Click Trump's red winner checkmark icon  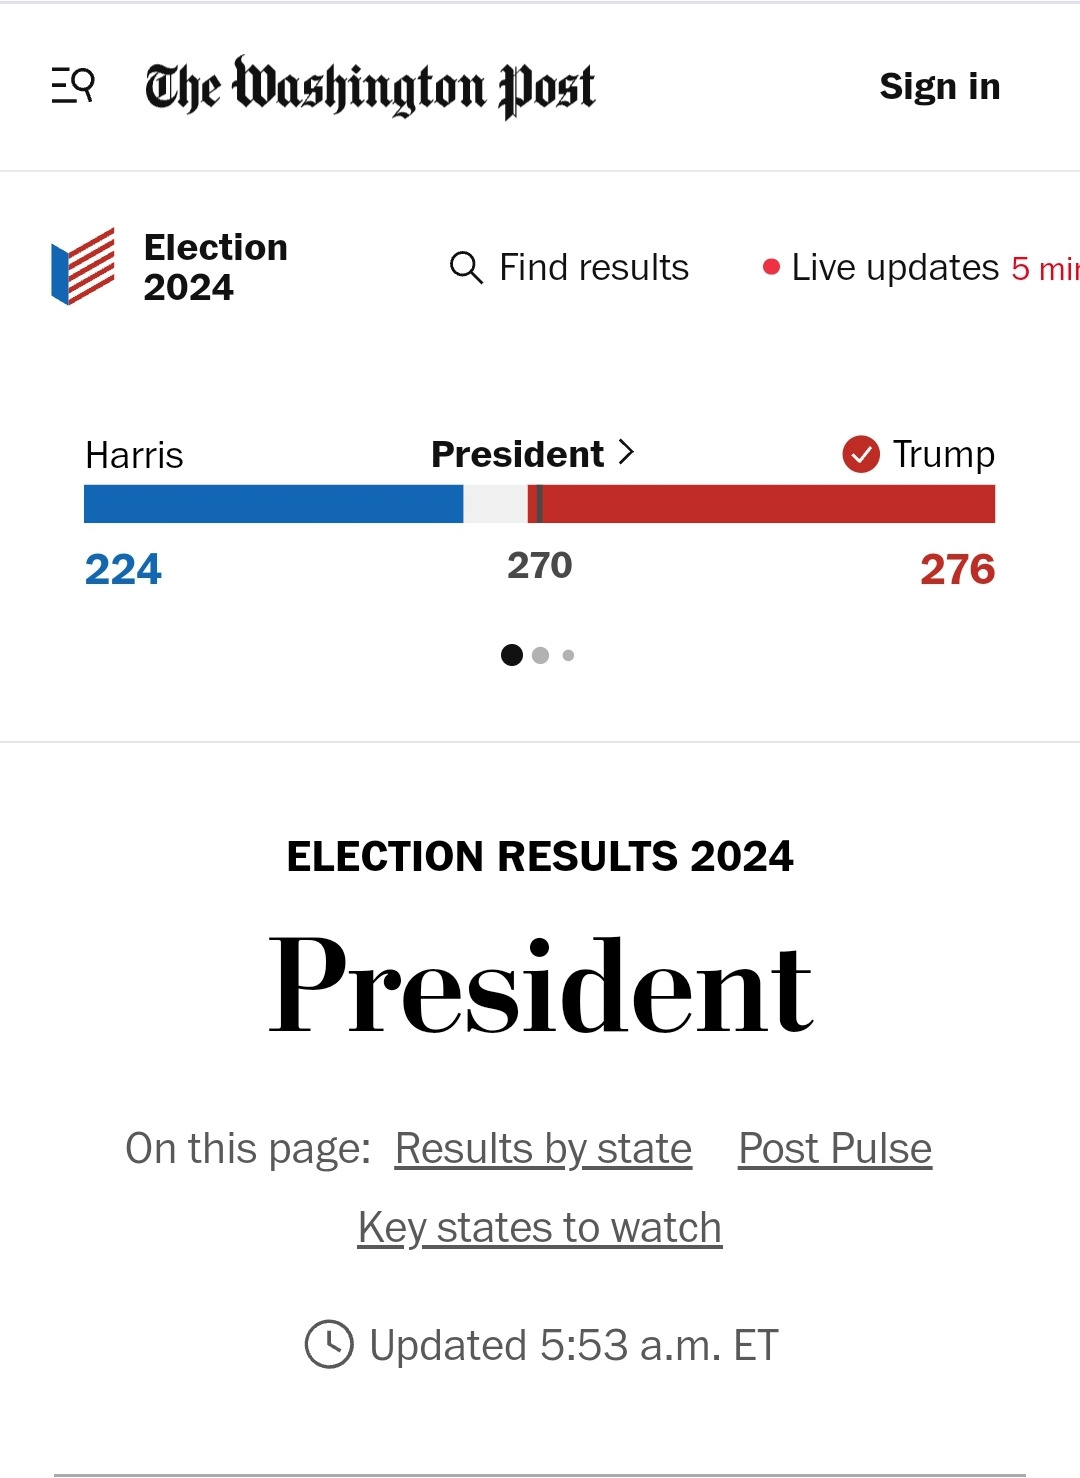(x=861, y=454)
